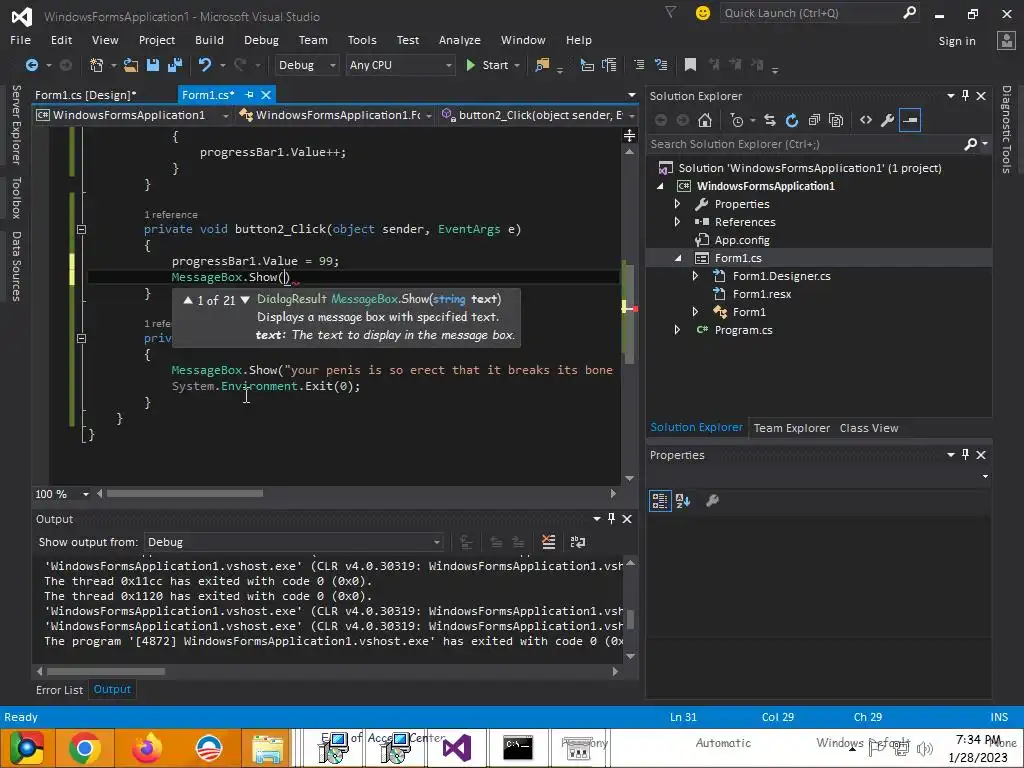Viewport: 1024px width, 768px height.
Task: Undo the last edit with Undo icon
Action: tap(205, 65)
